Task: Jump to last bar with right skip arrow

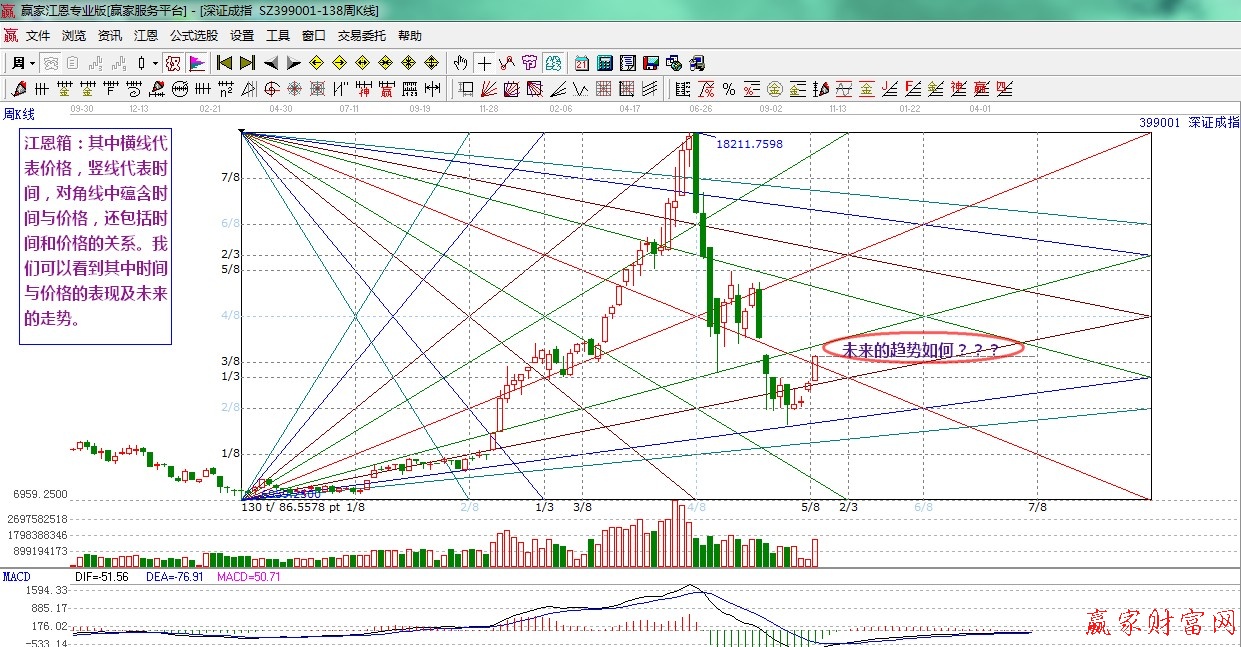Action: click(x=247, y=63)
